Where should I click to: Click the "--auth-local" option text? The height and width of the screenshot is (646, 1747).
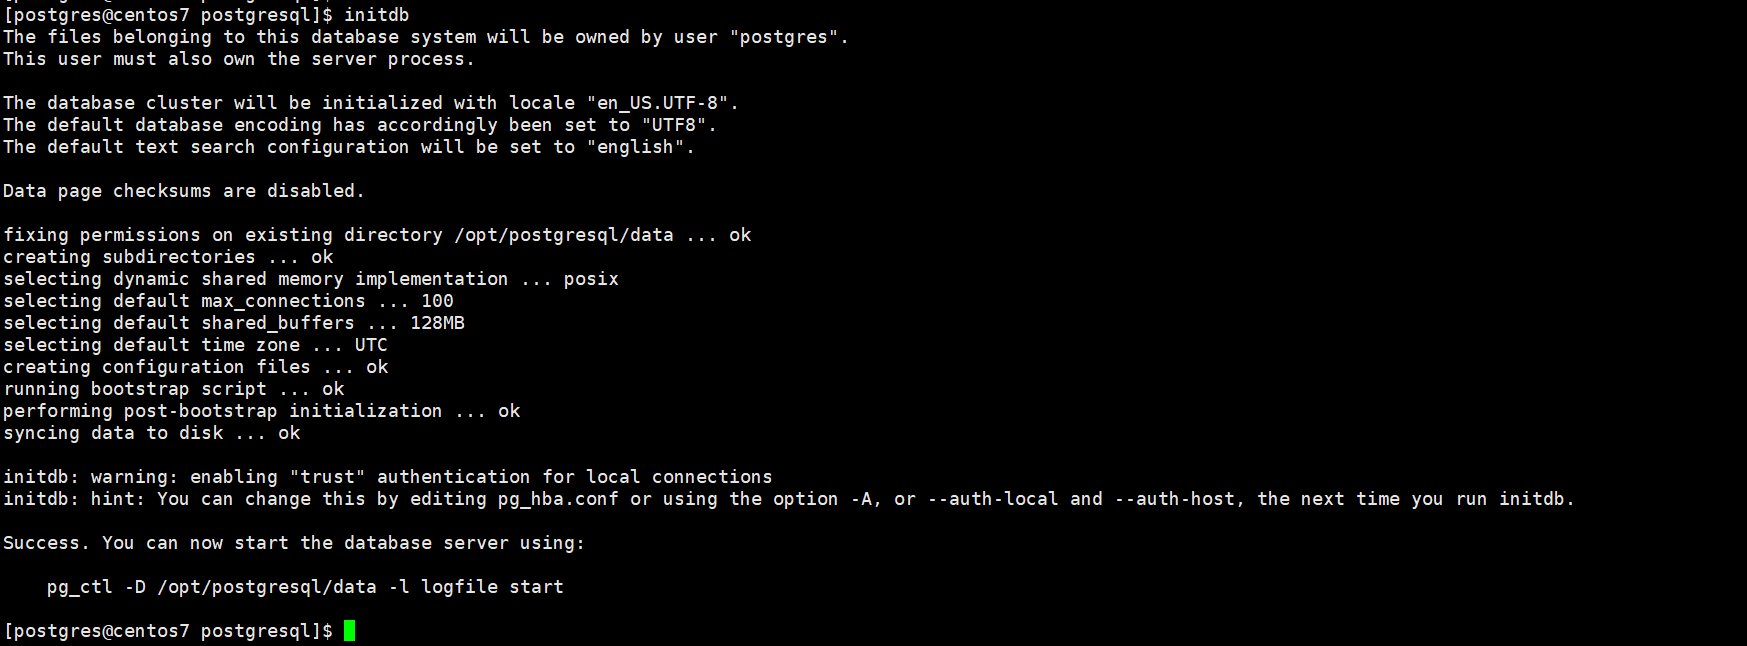pyautogui.click(x=993, y=499)
